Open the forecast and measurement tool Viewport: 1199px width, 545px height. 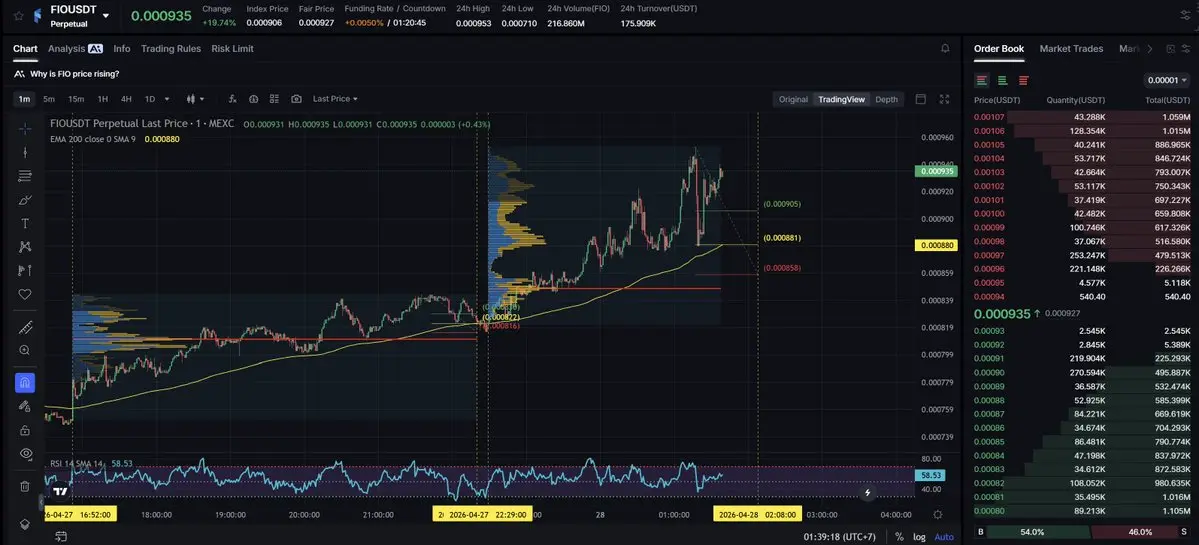pyautogui.click(x=24, y=270)
